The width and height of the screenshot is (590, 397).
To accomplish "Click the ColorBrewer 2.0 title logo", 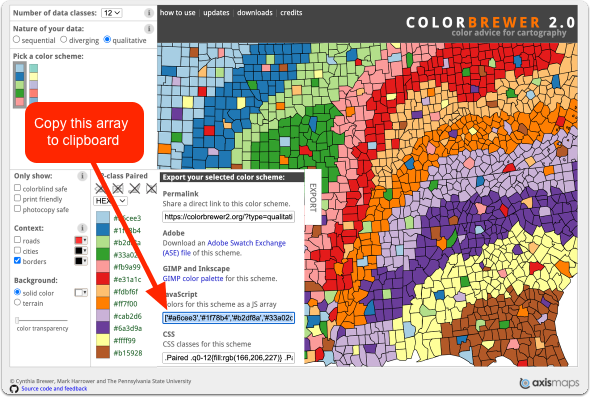I will pos(491,23).
